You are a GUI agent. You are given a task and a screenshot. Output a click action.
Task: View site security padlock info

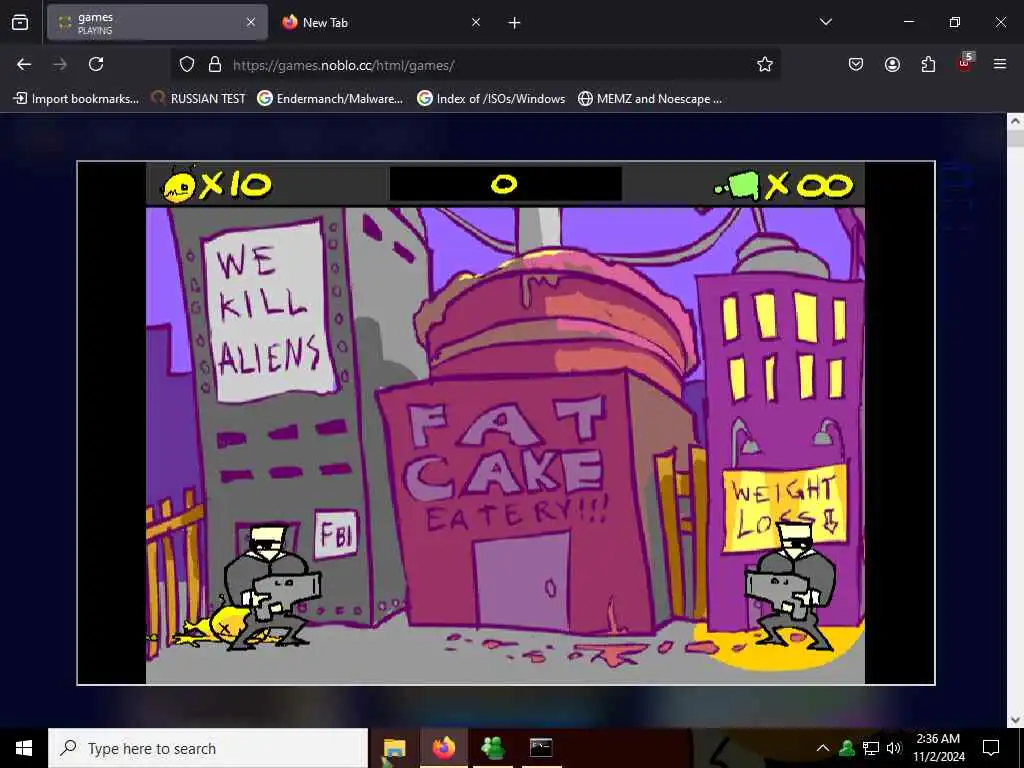pos(215,65)
